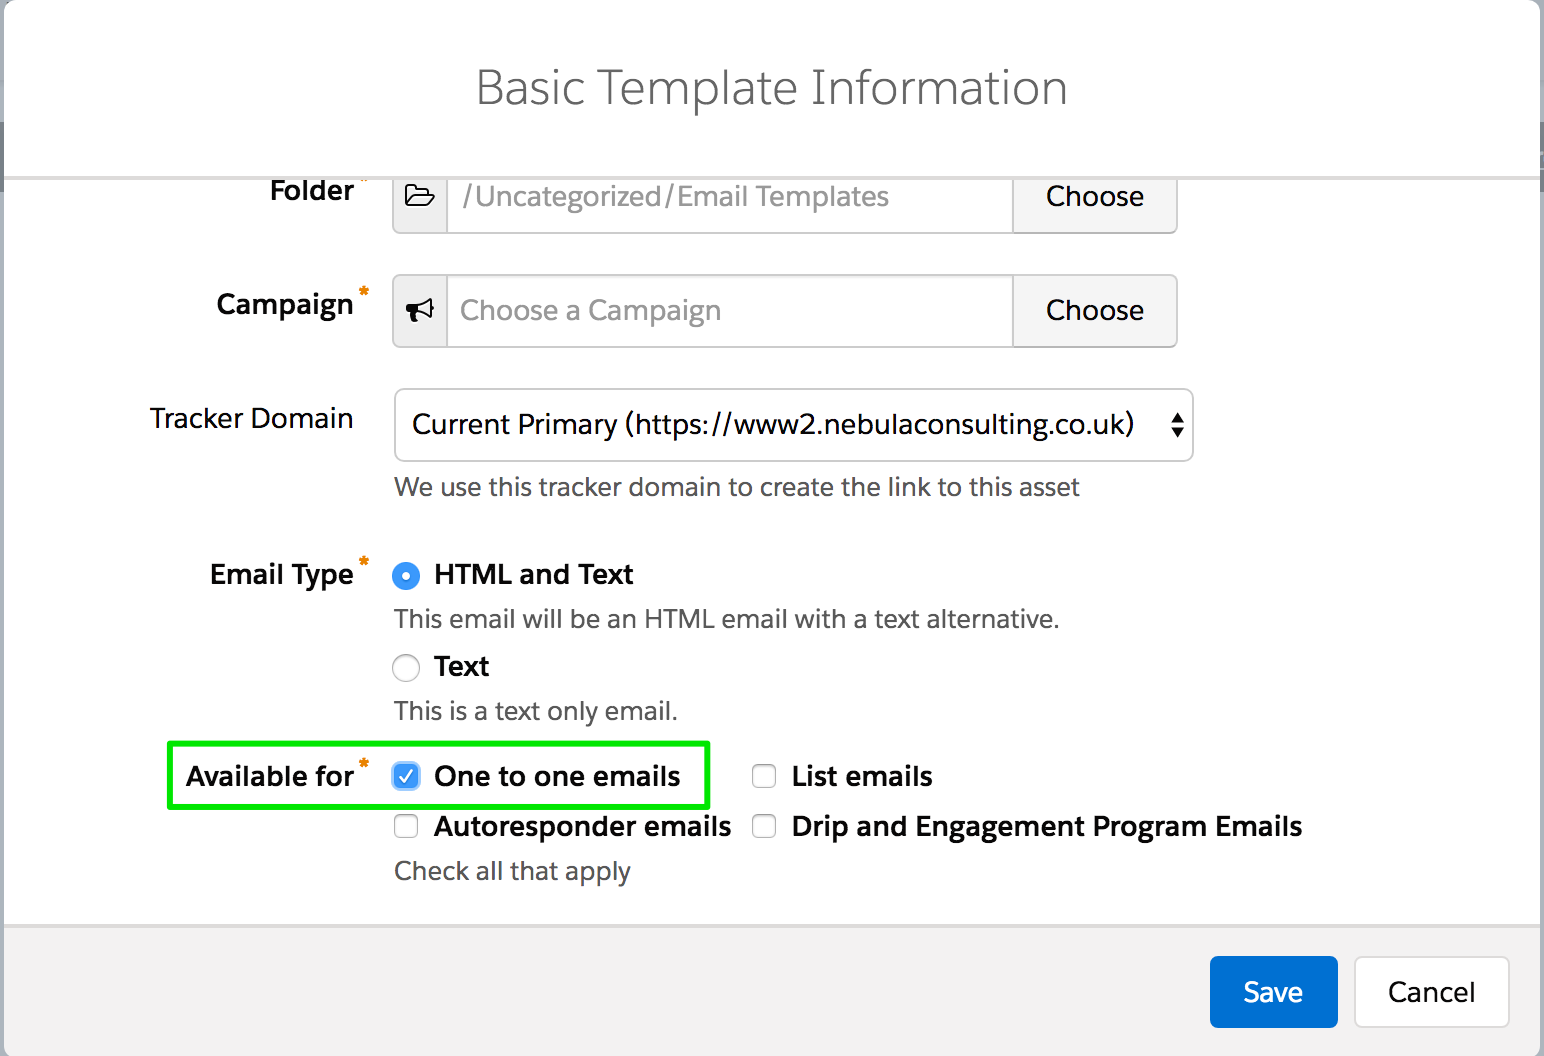
Task: Select the HTML and Text radio button
Action: click(x=406, y=576)
